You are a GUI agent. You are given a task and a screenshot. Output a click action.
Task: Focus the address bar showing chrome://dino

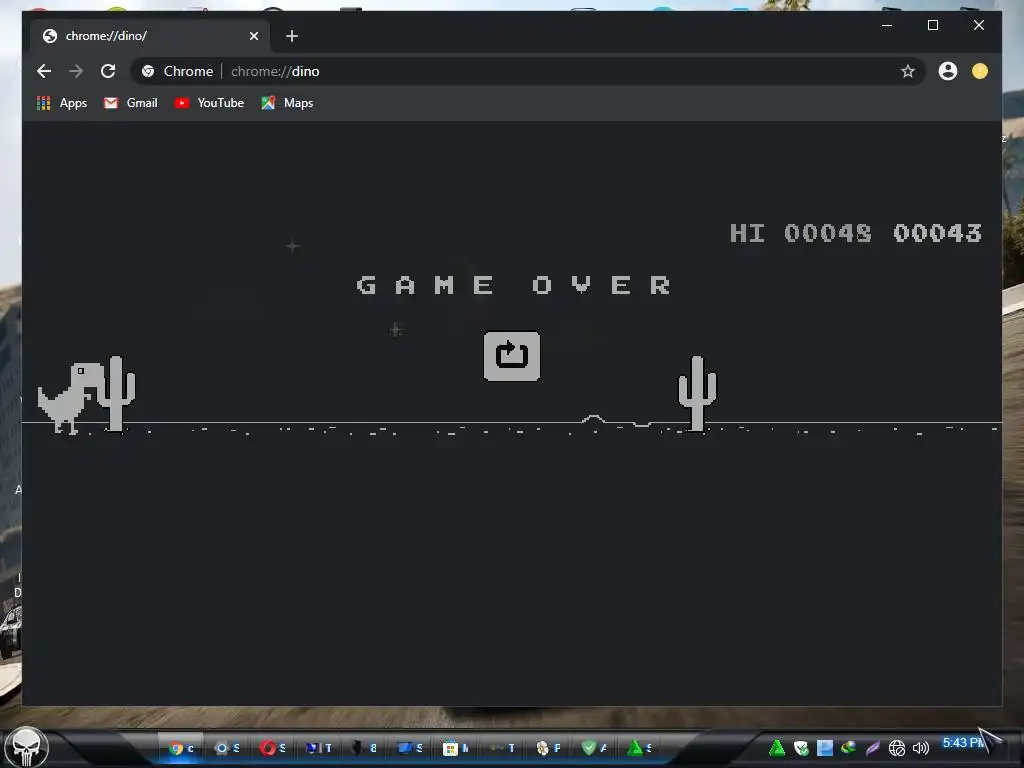[x=528, y=71]
